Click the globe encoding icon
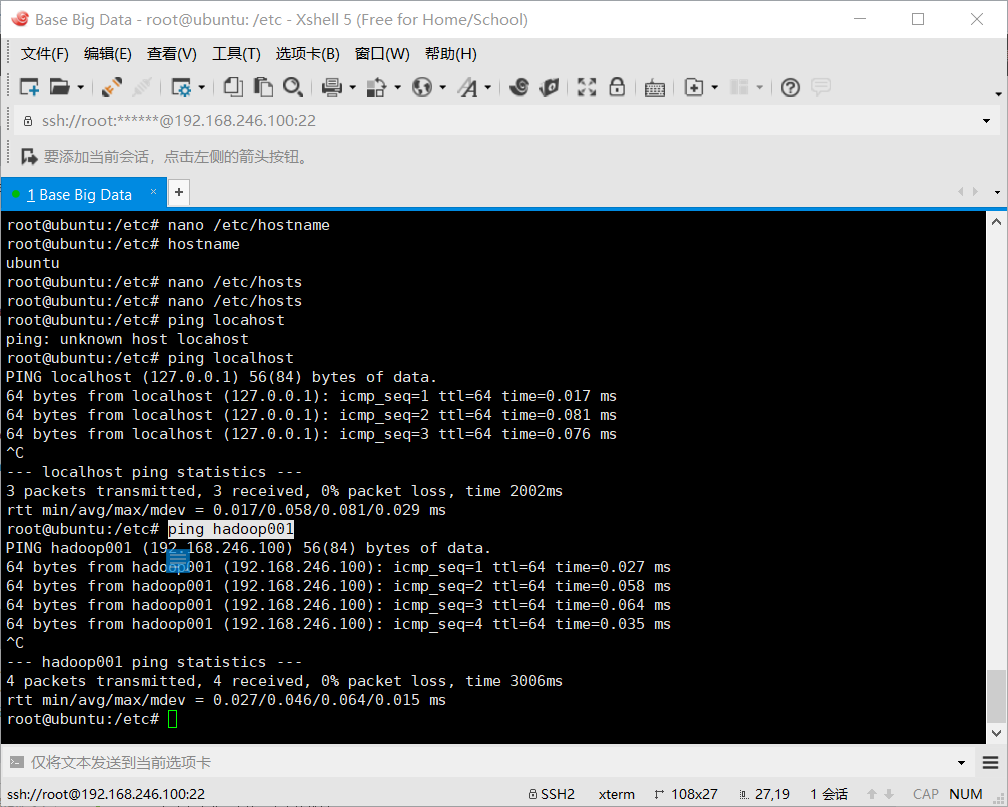 click(x=422, y=87)
